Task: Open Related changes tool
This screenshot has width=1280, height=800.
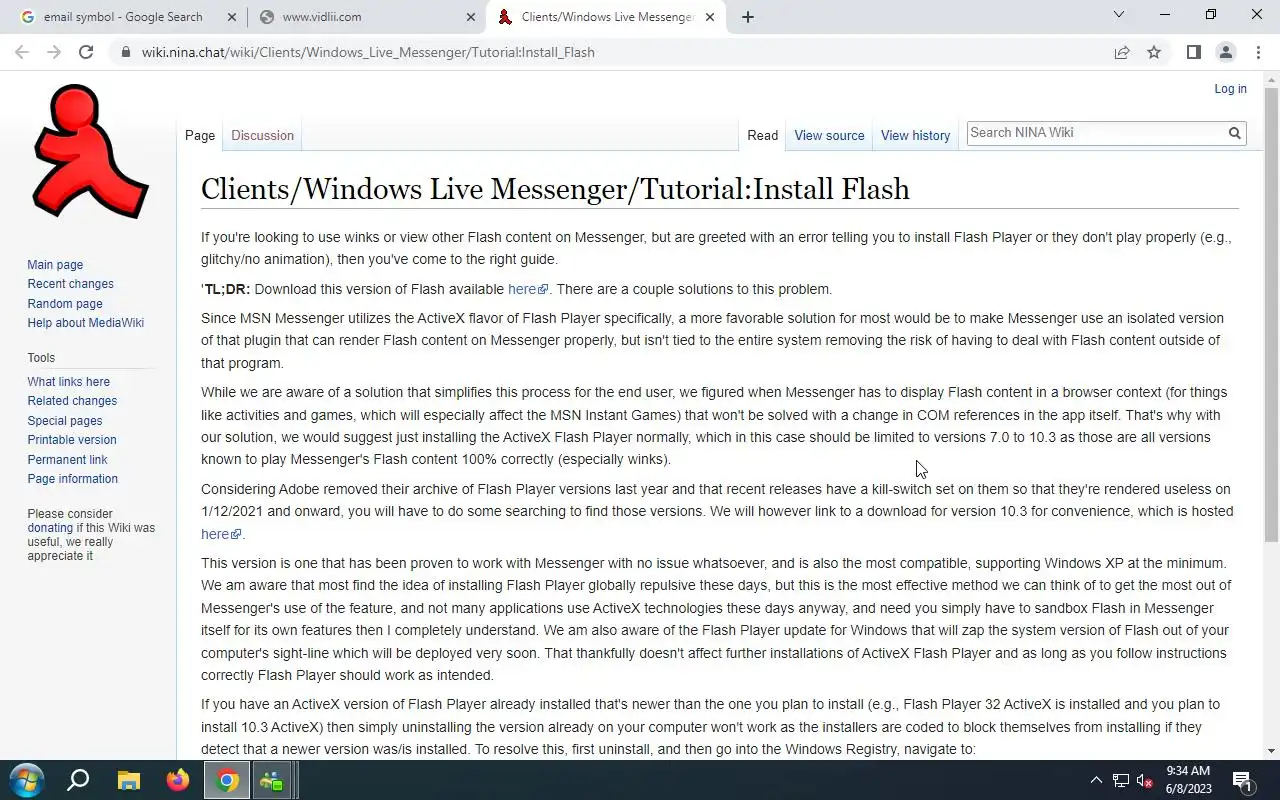Action: click(x=72, y=401)
